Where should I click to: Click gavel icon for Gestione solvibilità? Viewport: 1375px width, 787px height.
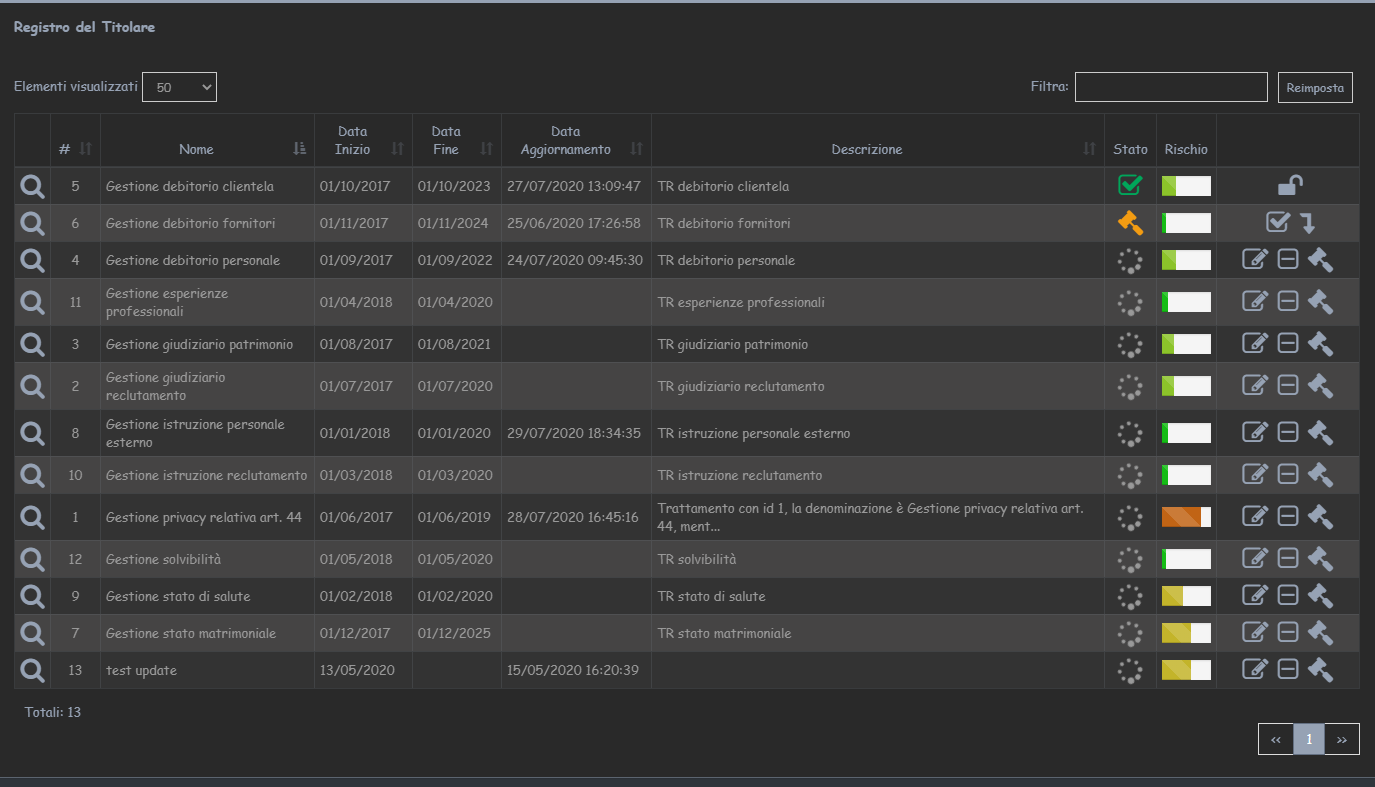[x=1320, y=559]
